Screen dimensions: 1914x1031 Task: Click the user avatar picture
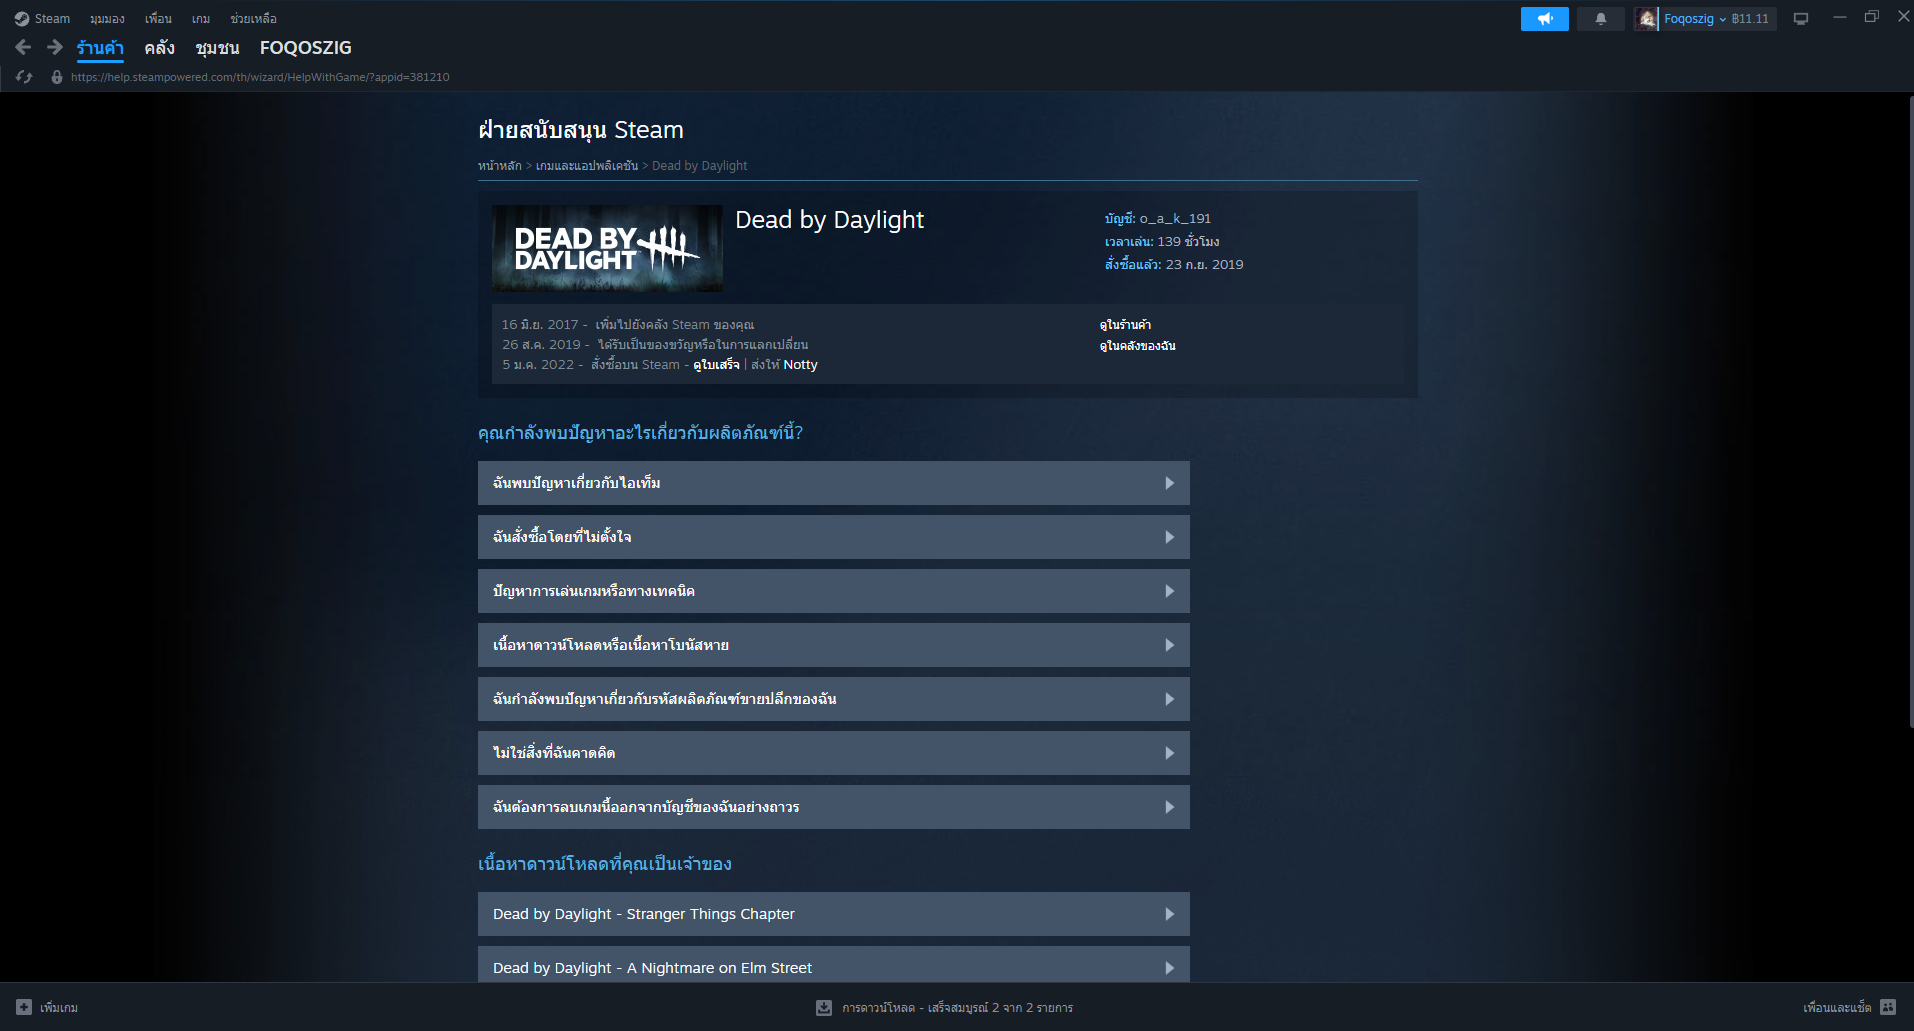[x=1646, y=19]
